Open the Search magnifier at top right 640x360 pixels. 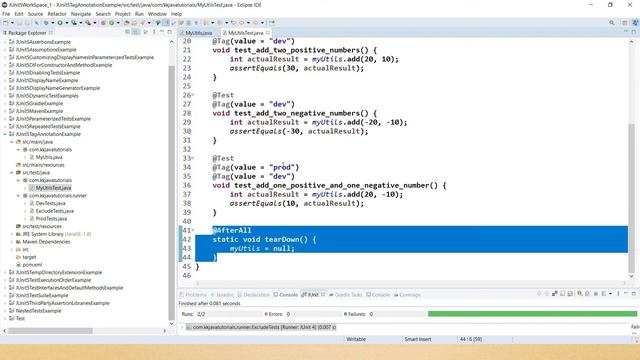[x=611, y=23]
